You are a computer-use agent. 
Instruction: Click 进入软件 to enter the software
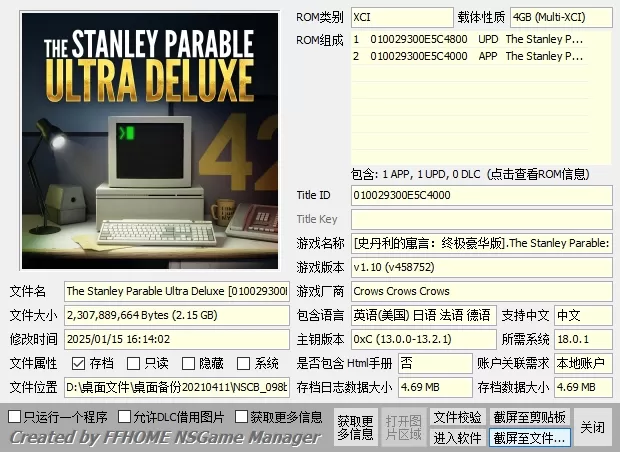(457, 437)
